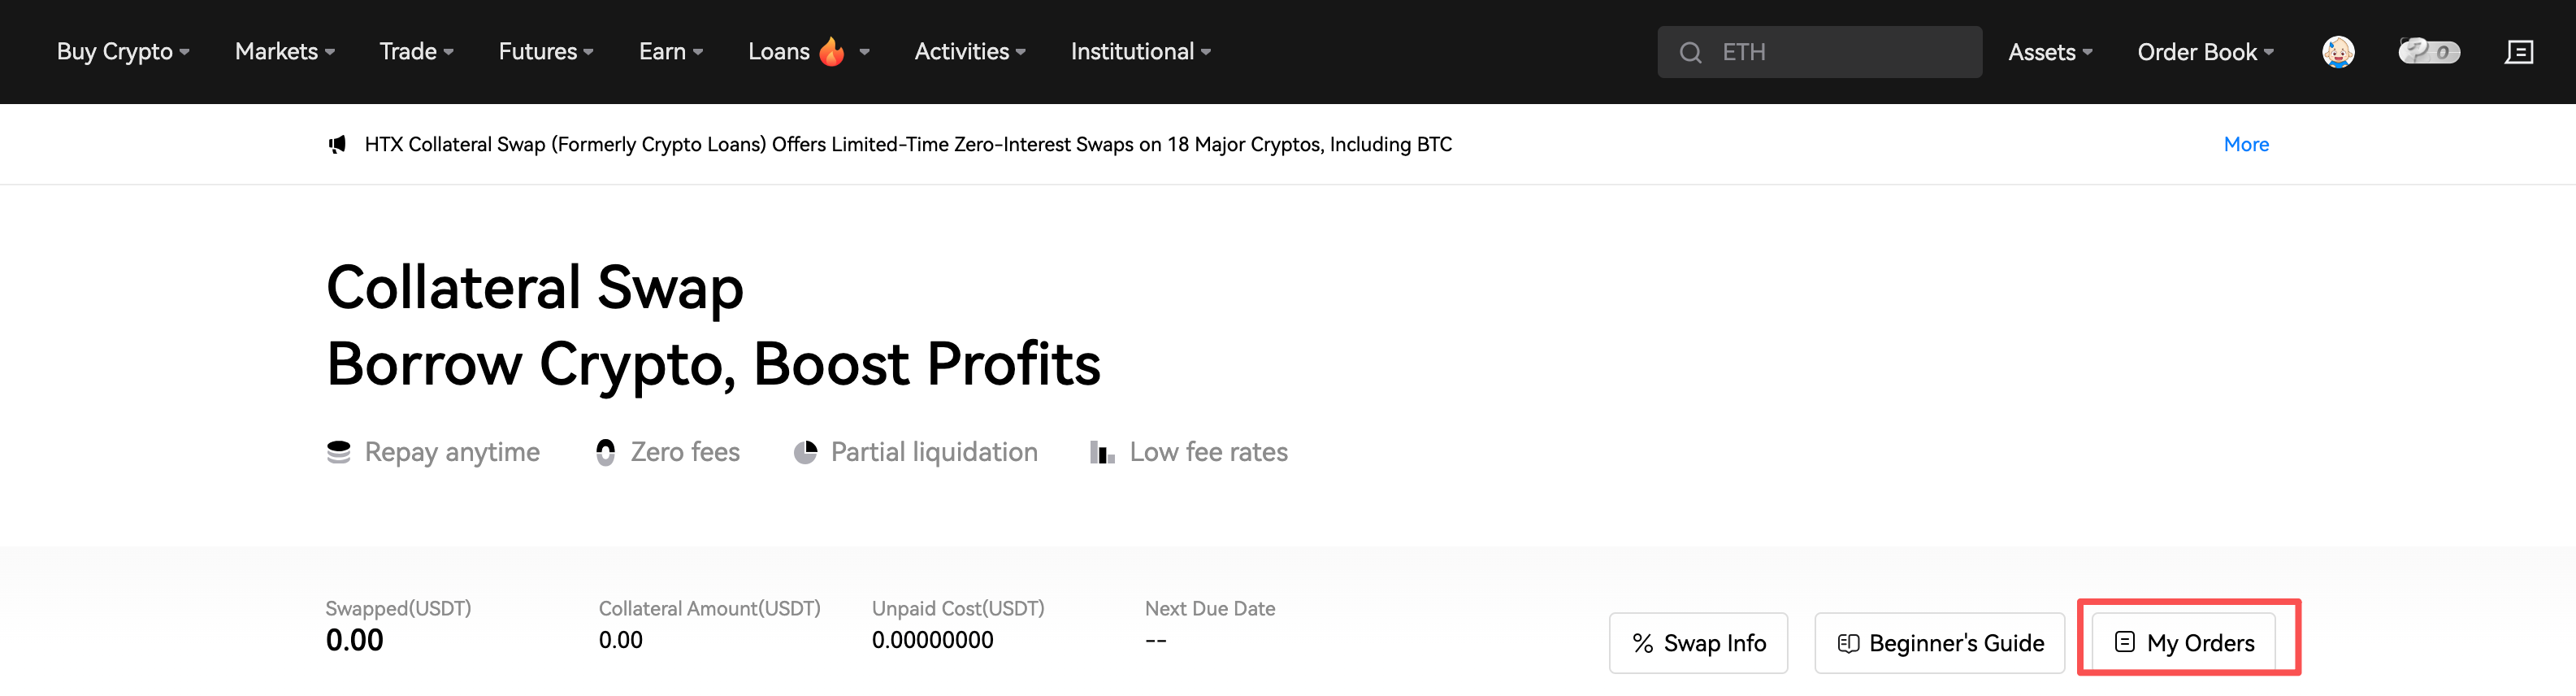Click the announcement megaphone icon
Image resolution: width=2576 pixels, height=696 pixels.
pos(338,145)
